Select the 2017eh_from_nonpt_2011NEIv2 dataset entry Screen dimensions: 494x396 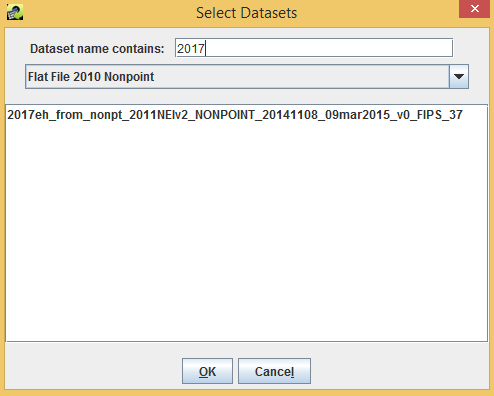click(x=235, y=115)
